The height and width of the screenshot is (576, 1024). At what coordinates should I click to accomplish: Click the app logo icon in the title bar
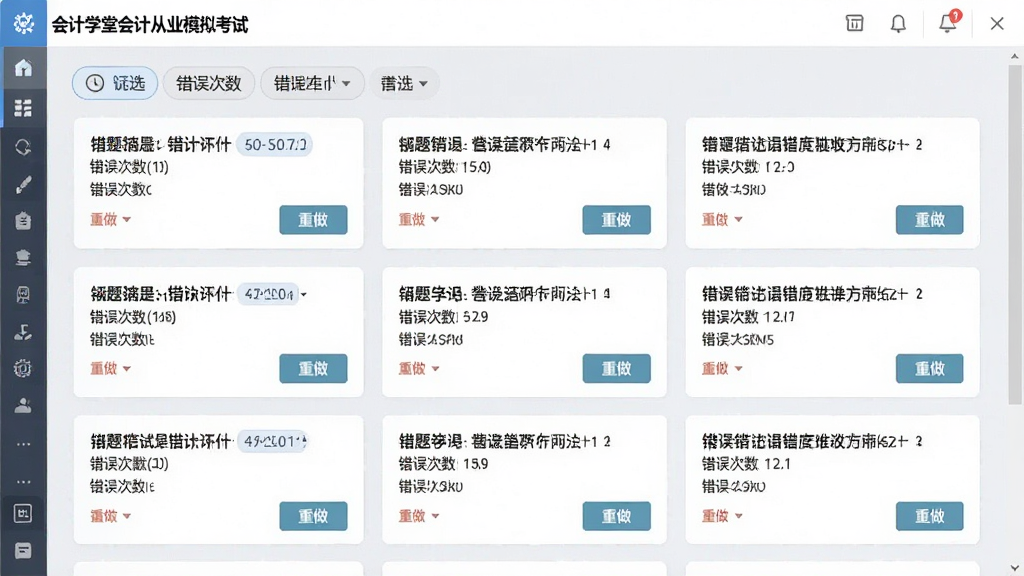point(24,23)
